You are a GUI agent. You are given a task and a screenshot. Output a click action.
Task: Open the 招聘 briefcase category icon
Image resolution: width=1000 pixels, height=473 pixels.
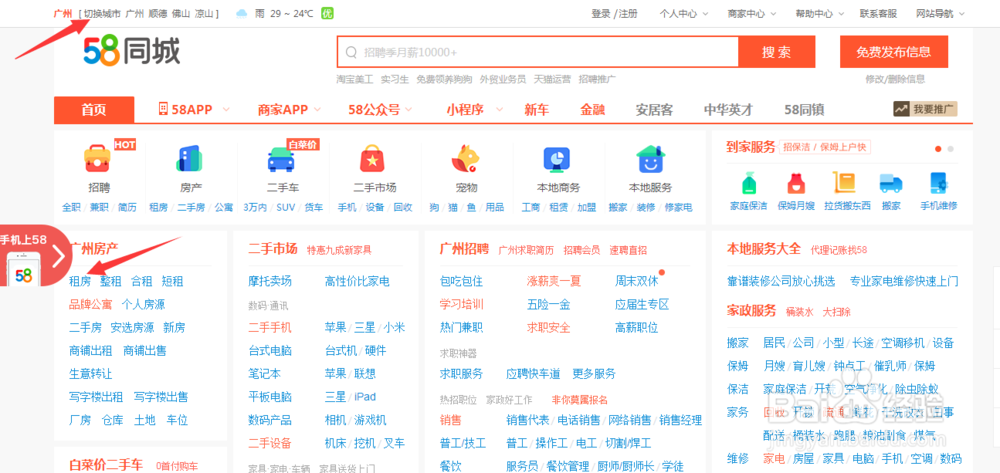pyautogui.click(x=98, y=159)
